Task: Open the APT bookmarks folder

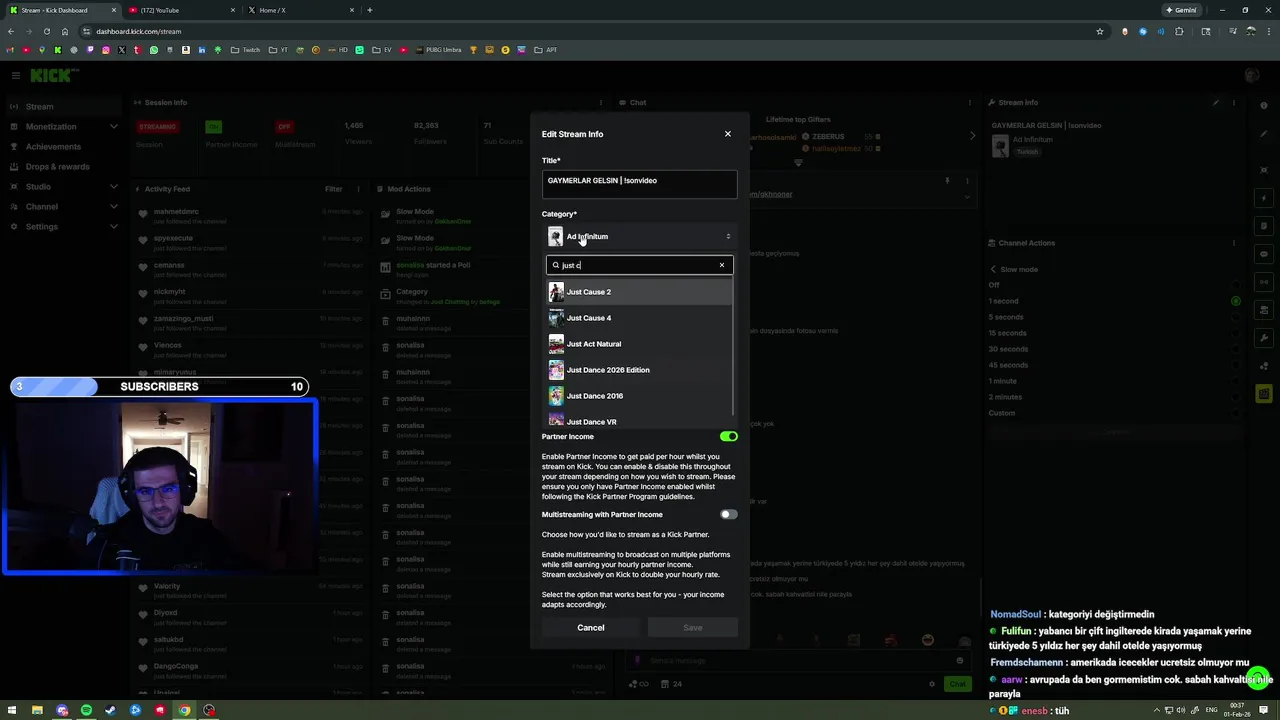Action: click(546, 50)
